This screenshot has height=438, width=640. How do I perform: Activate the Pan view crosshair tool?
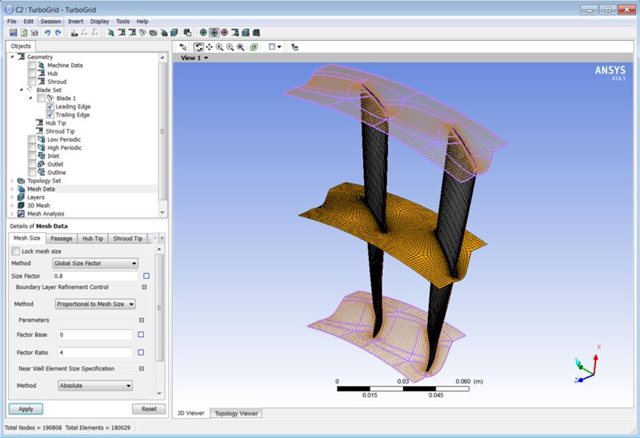coord(209,47)
